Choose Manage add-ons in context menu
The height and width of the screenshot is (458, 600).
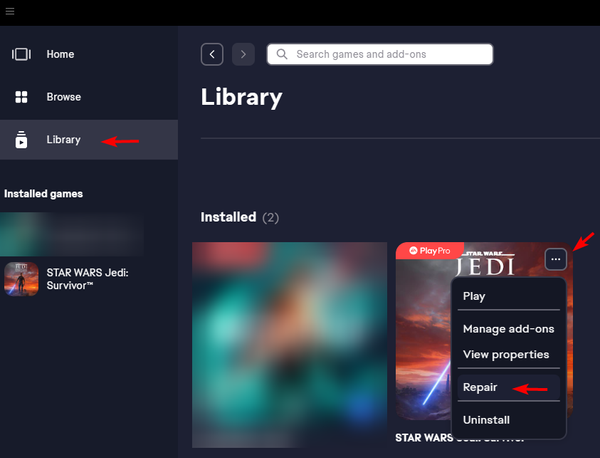[508, 329]
